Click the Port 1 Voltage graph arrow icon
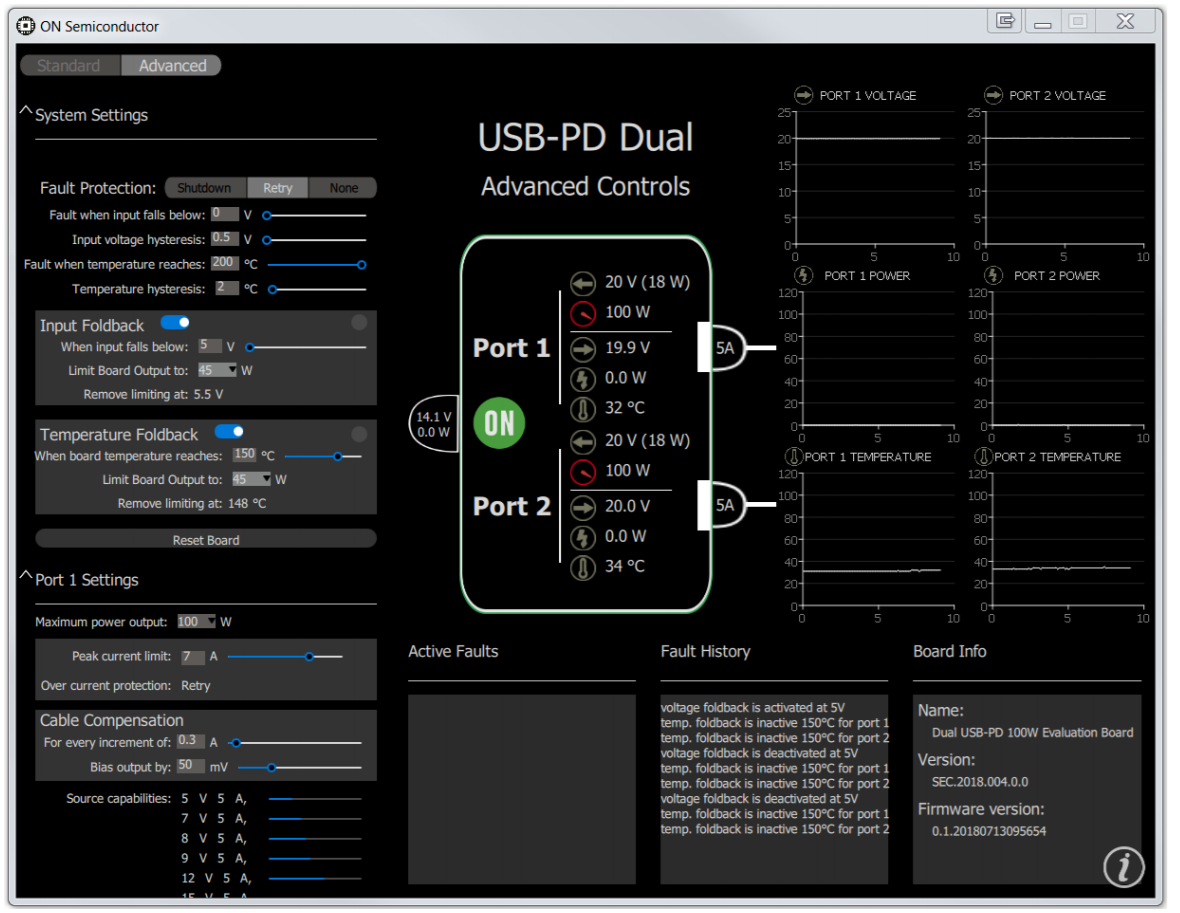1180x913 pixels. pos(803,95)
